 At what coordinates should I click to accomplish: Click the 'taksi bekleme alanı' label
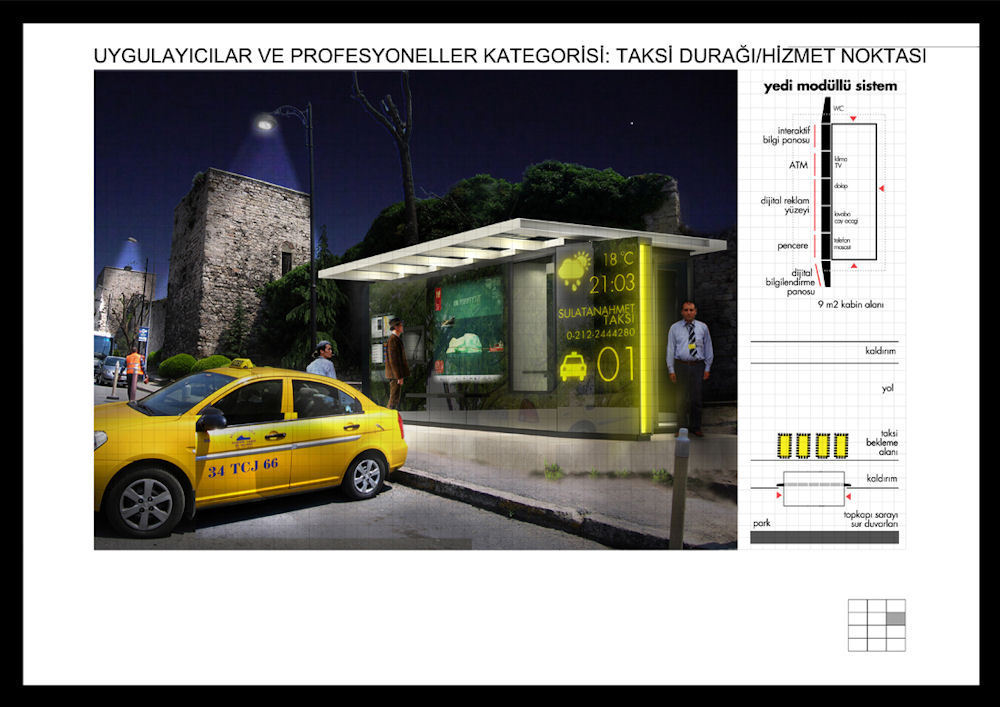882,442
